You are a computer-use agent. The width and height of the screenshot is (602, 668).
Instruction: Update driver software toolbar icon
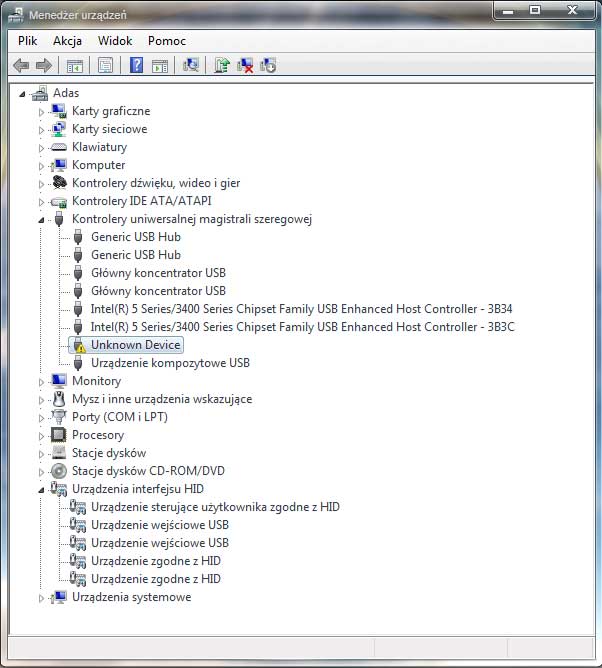pos(222,65)
